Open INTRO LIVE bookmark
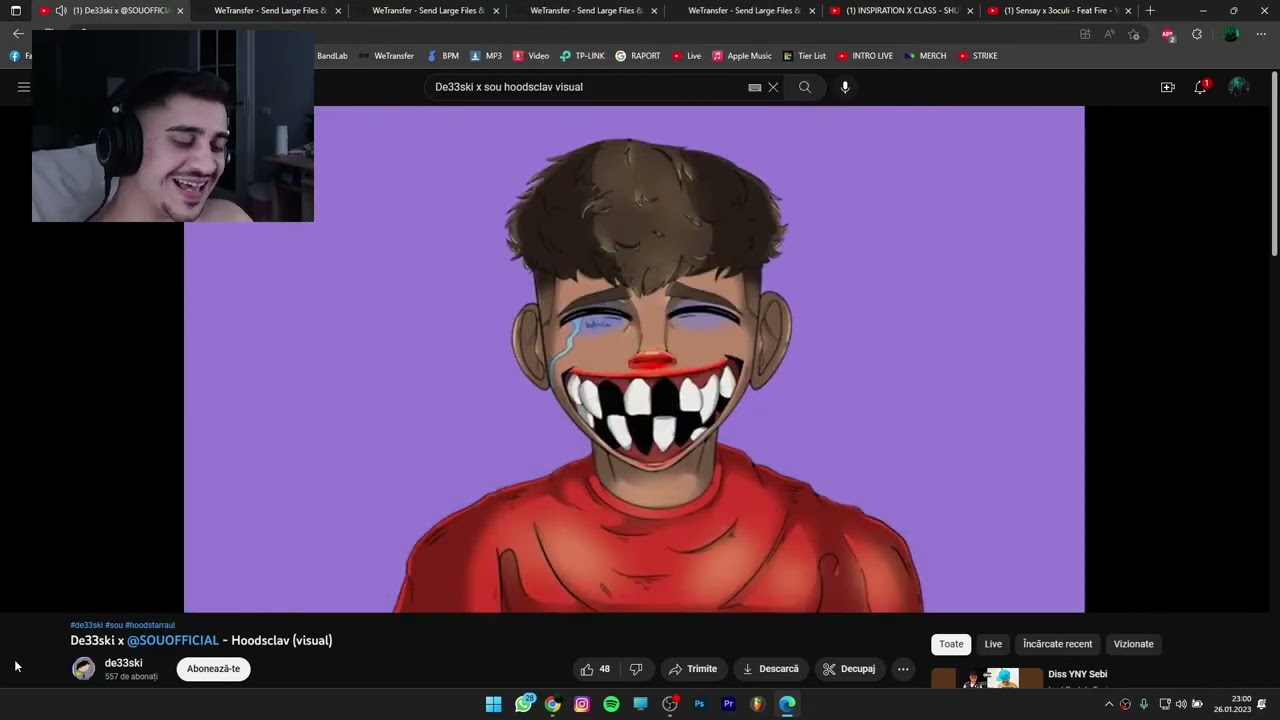 (x=865, y=56)
